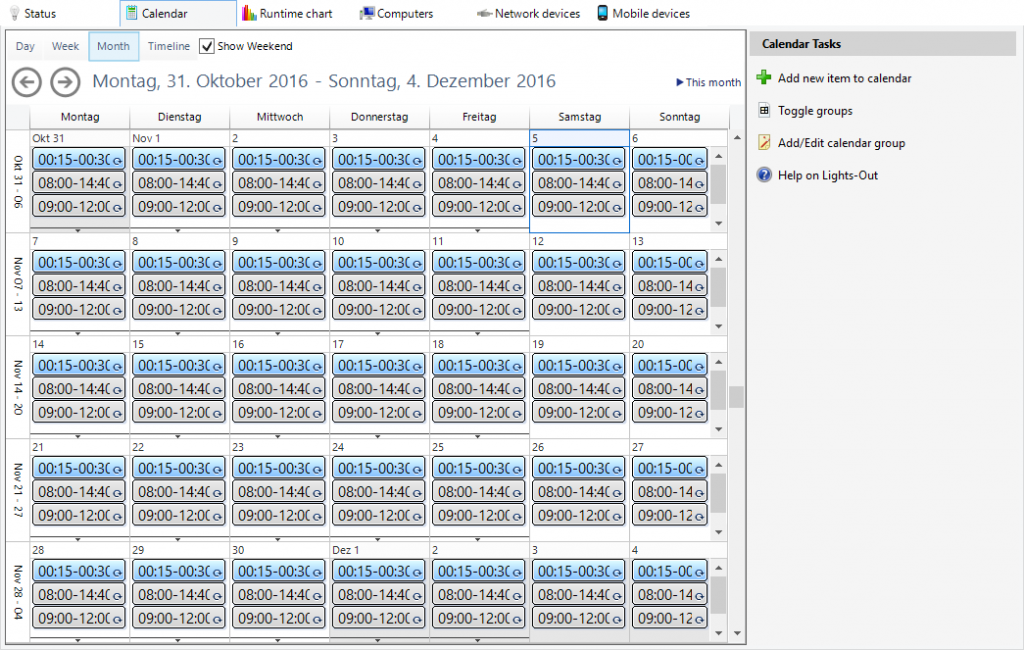Open the 00:15 event on Okt 31
This screenshot has height=650, width=1024.
(x=78, y=159)
